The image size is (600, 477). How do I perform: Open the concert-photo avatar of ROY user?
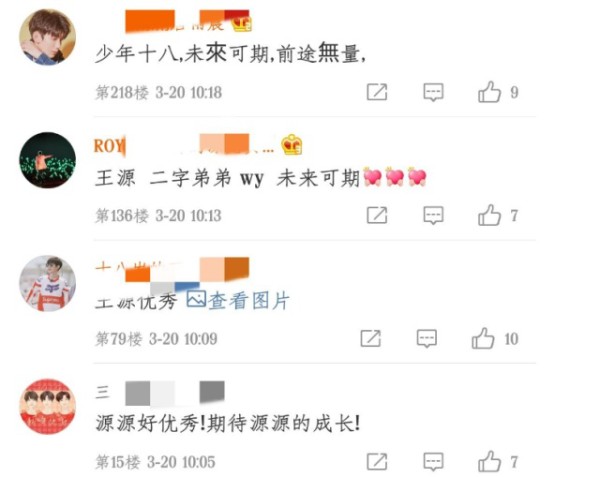(47, 160)
